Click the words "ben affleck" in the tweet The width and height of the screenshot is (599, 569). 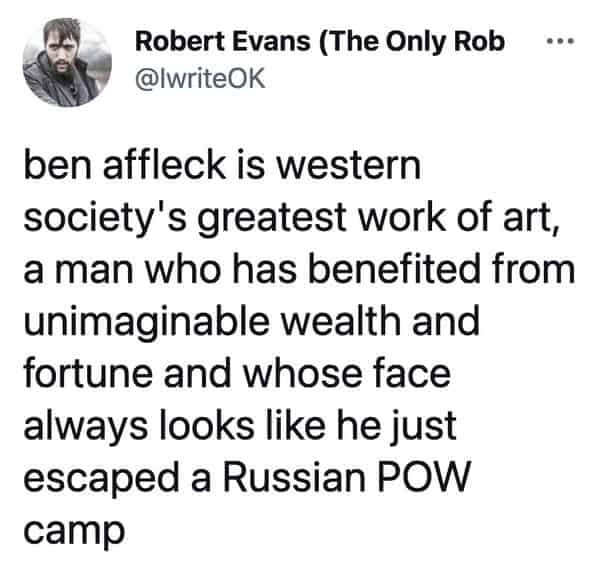[x=125, y=165]
